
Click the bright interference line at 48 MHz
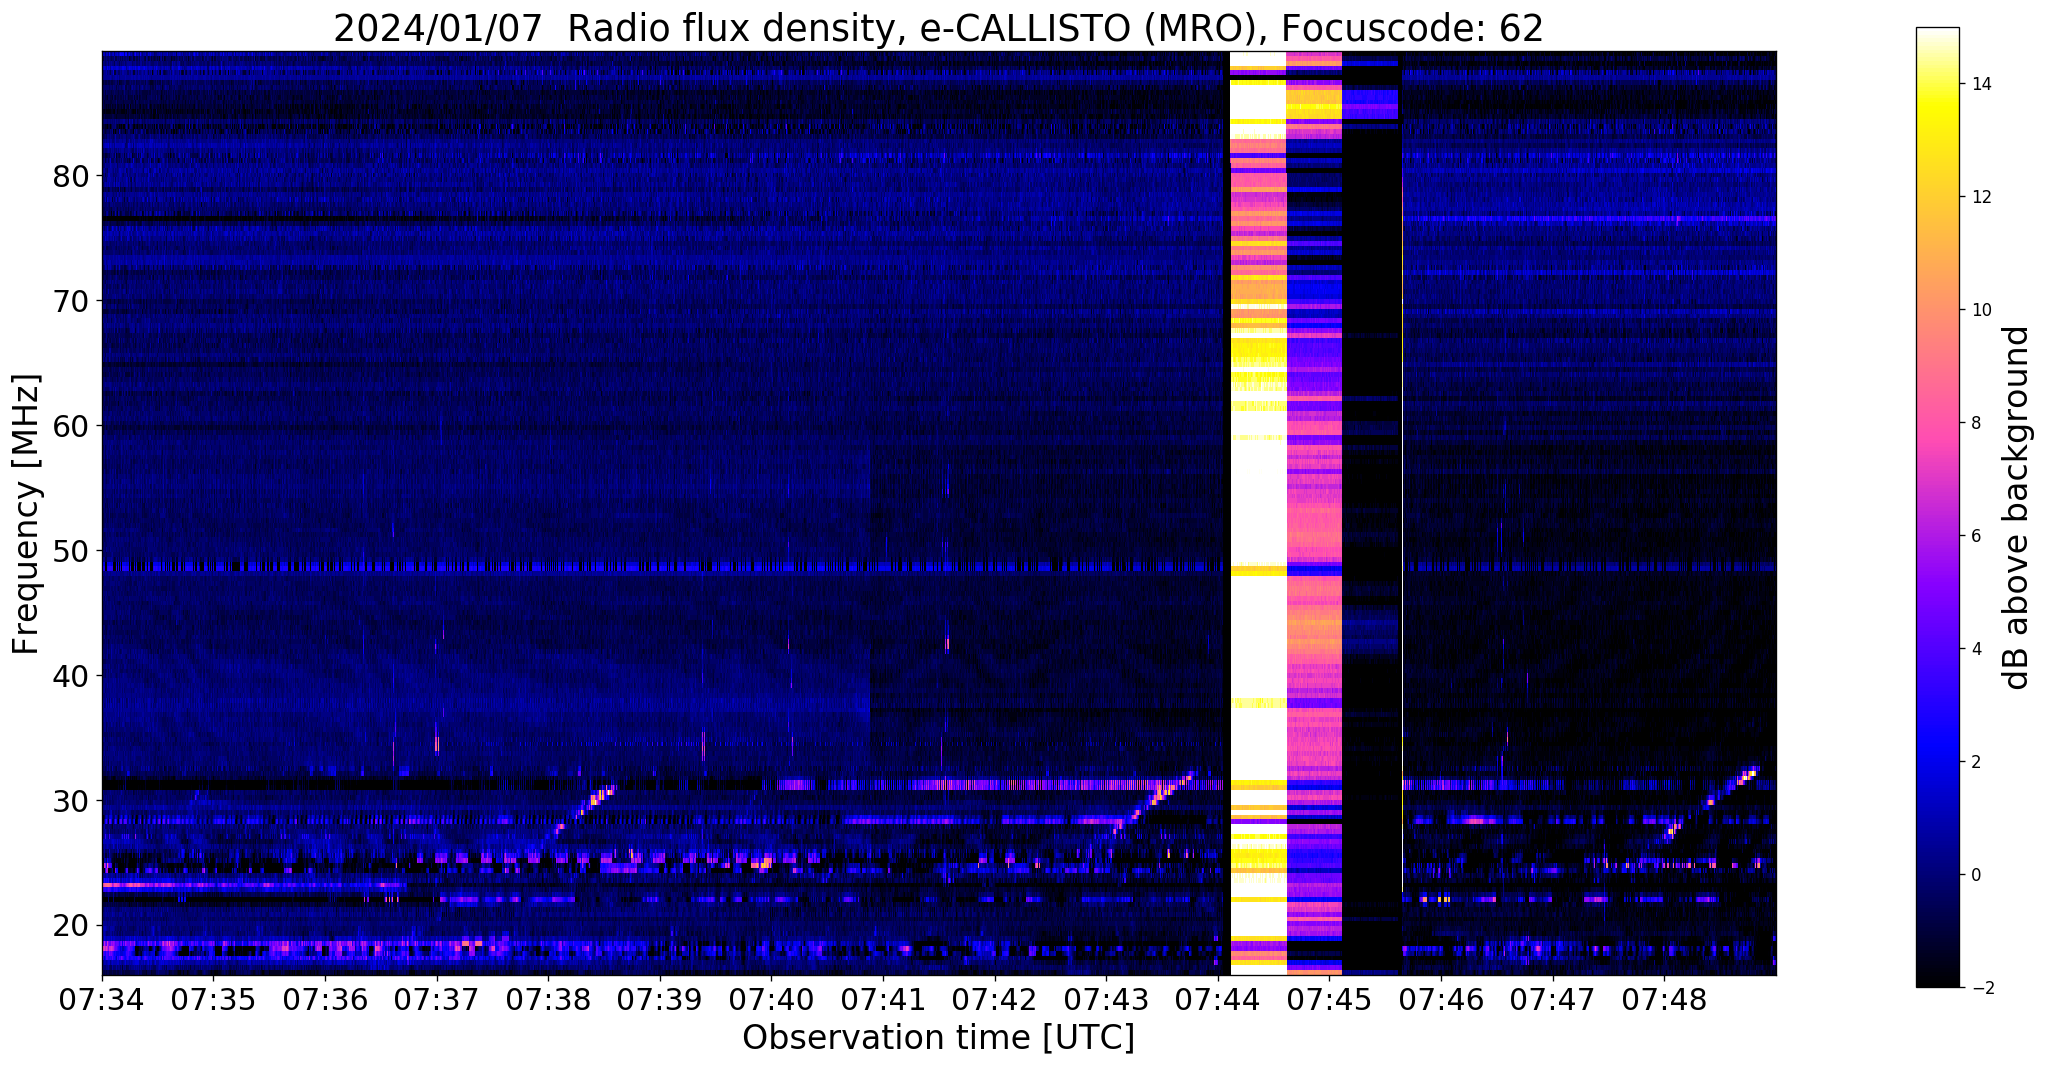[x=665, y=567]
